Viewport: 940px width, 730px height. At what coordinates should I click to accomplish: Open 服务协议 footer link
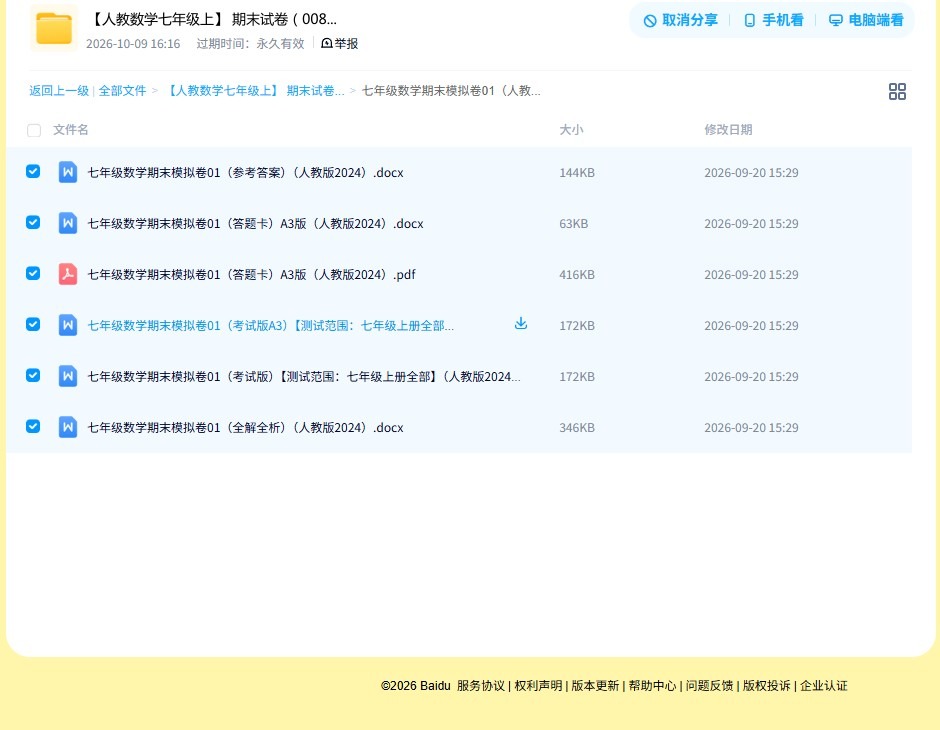click(x=481, y=686)
